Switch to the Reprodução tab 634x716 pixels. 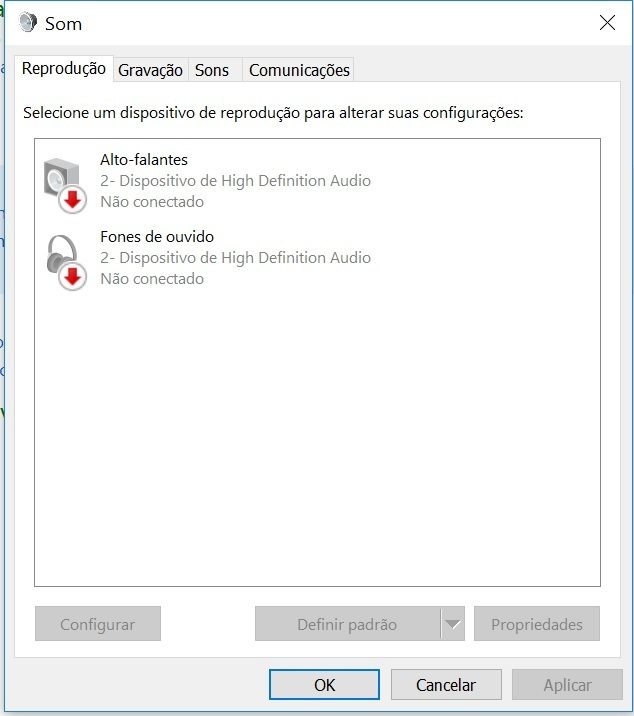[x=63, y=68]
